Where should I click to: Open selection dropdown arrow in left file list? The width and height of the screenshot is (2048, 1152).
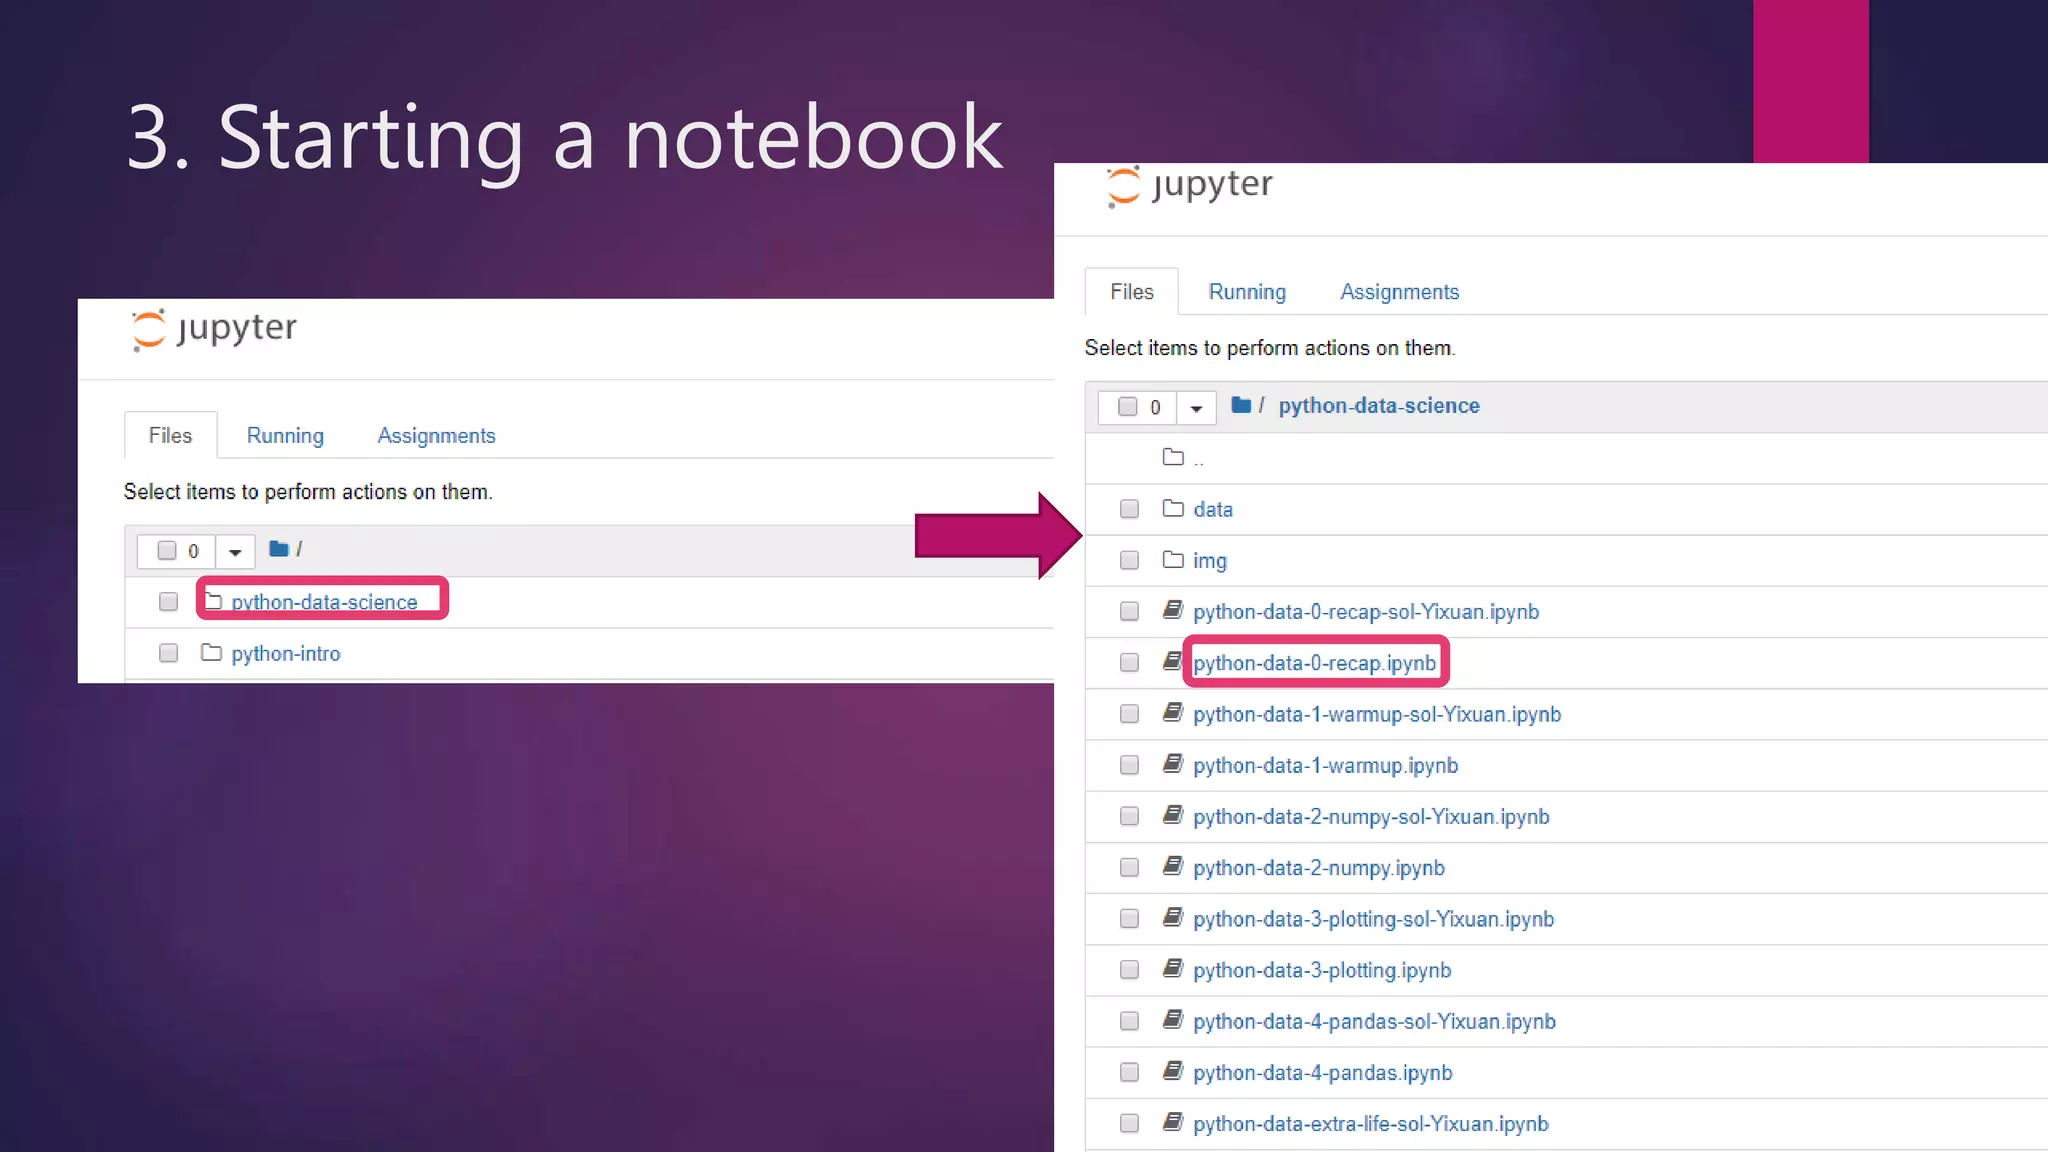[235, 551]
